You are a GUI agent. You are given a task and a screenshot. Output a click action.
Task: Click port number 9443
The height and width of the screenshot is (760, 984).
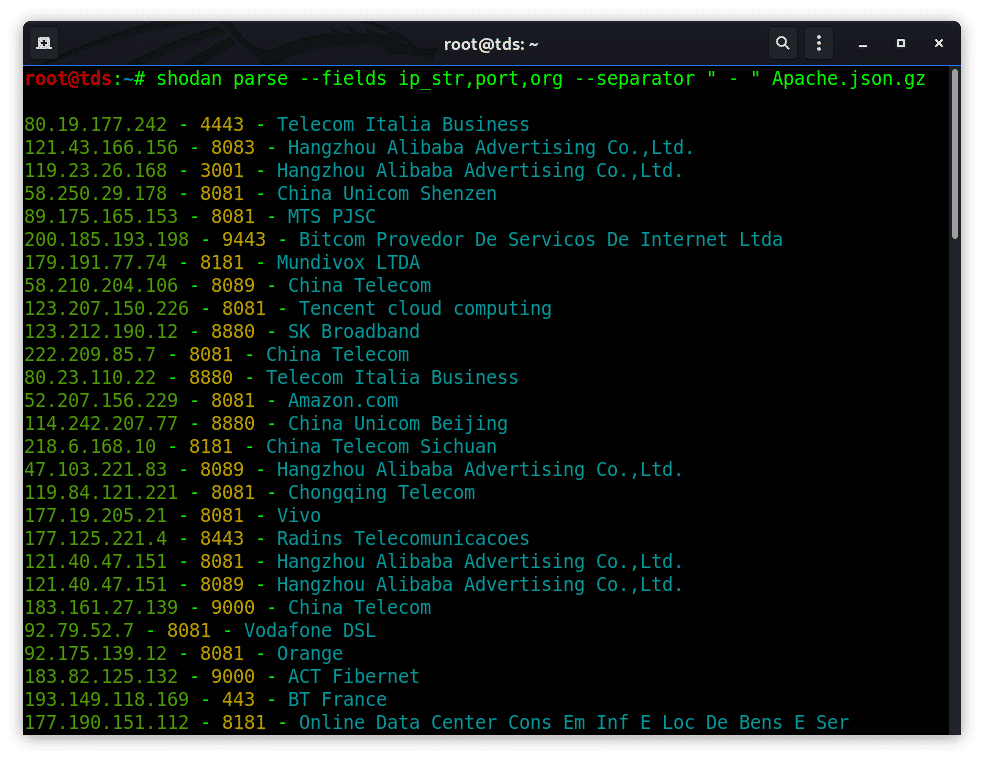[243, 240]
